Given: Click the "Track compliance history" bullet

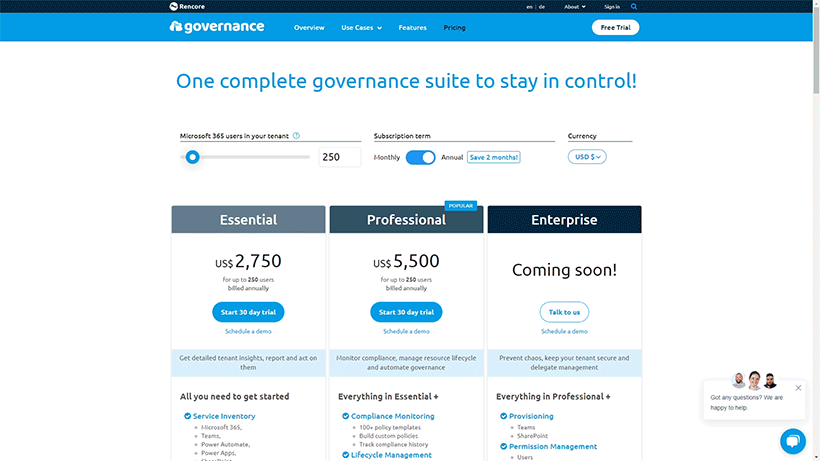Looking at the screenshot, I should (393, 444).
